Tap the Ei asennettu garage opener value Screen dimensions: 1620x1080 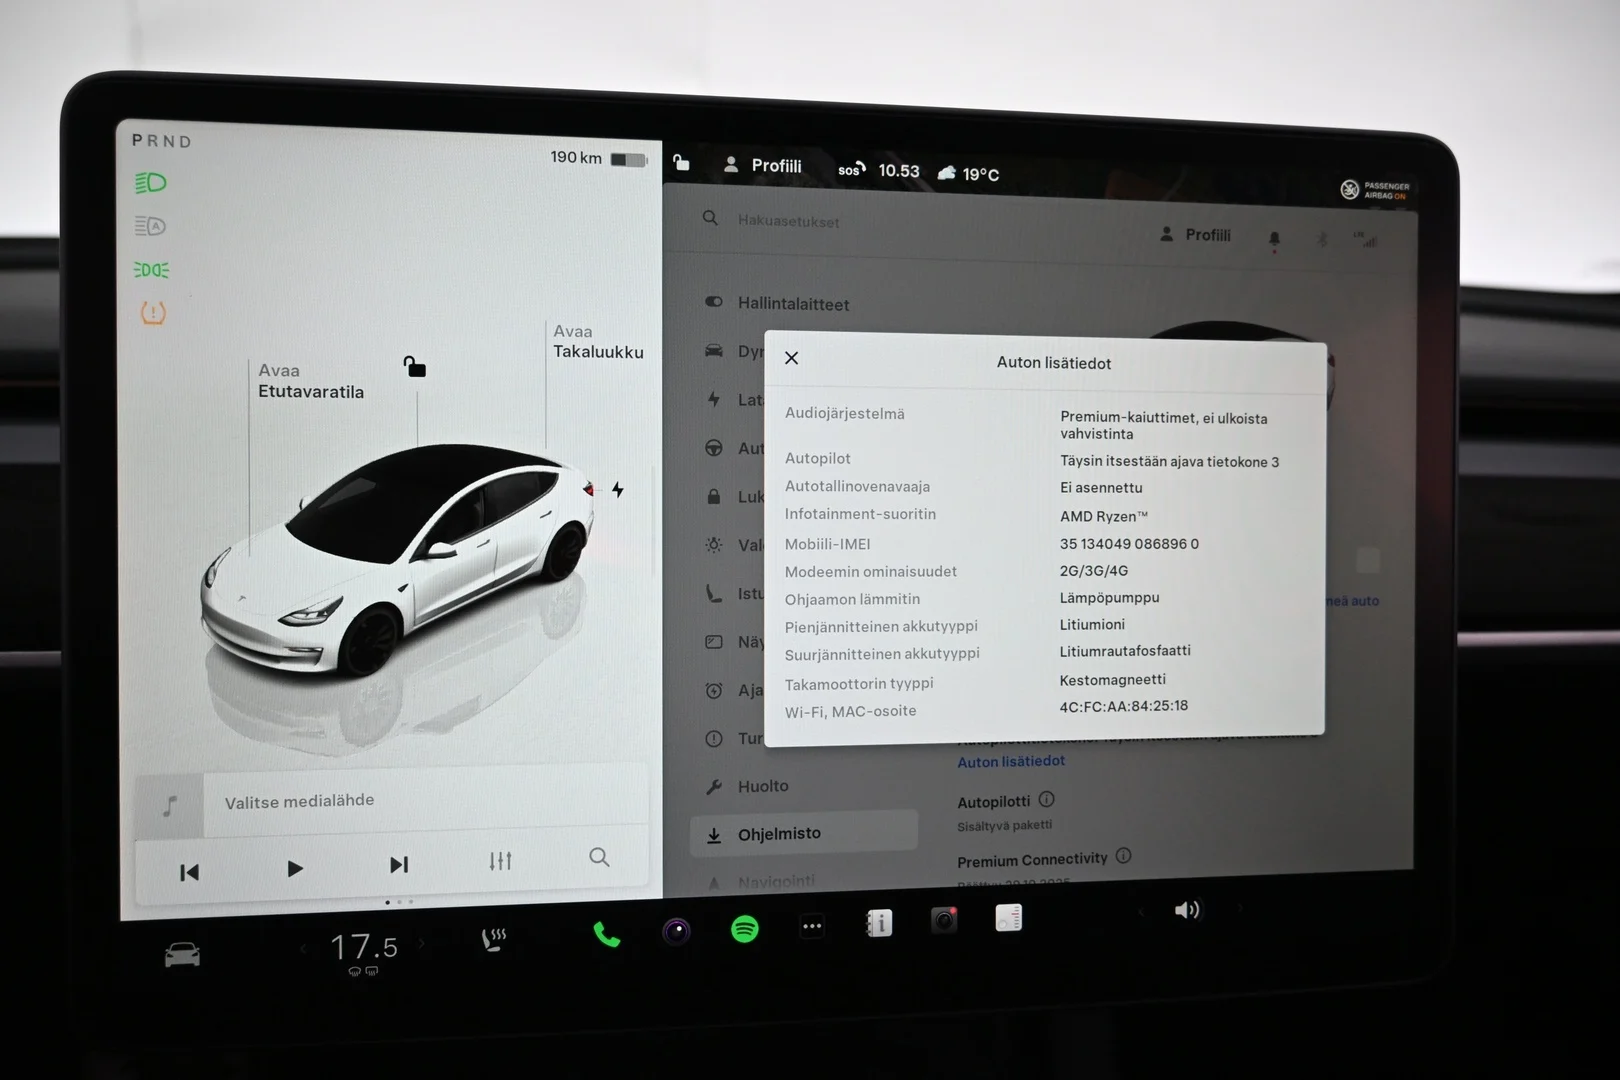click(x=1100, y=488)
